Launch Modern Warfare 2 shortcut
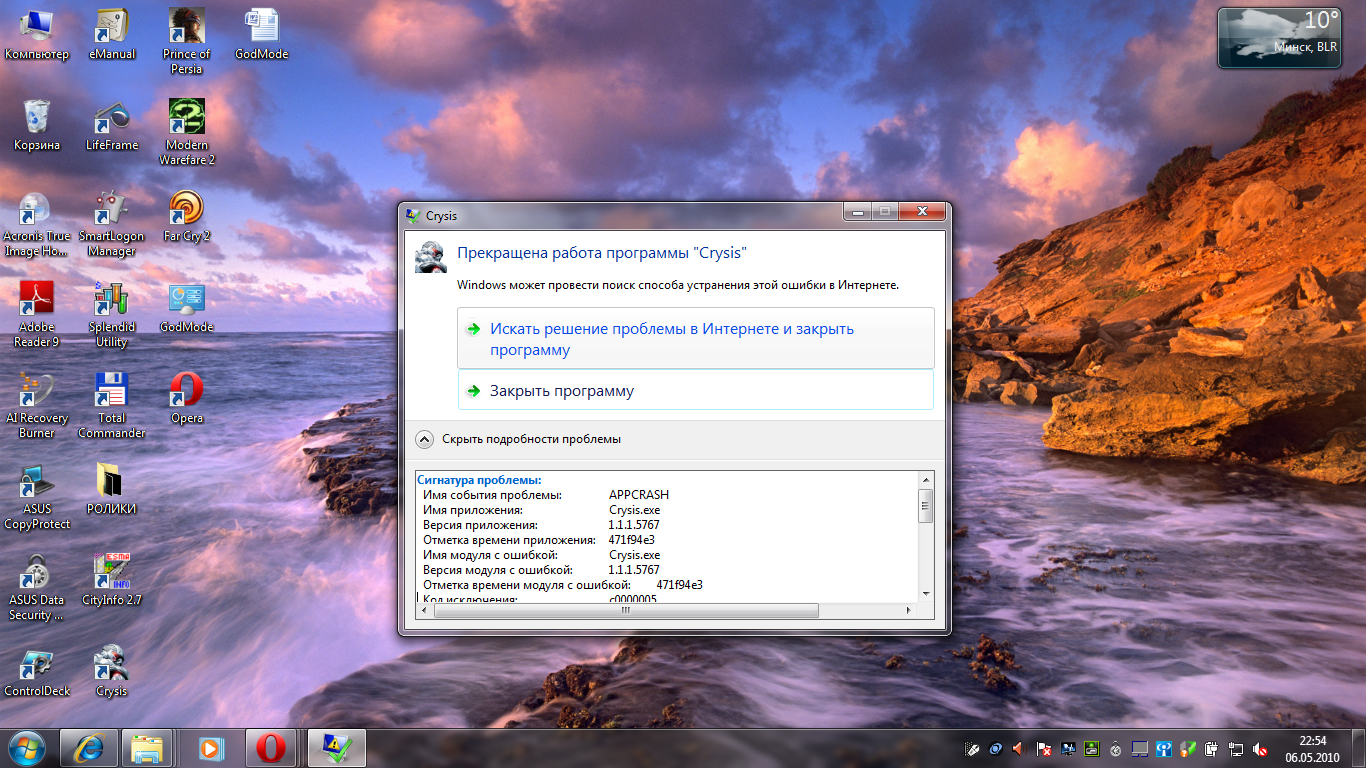 point(187,132)
